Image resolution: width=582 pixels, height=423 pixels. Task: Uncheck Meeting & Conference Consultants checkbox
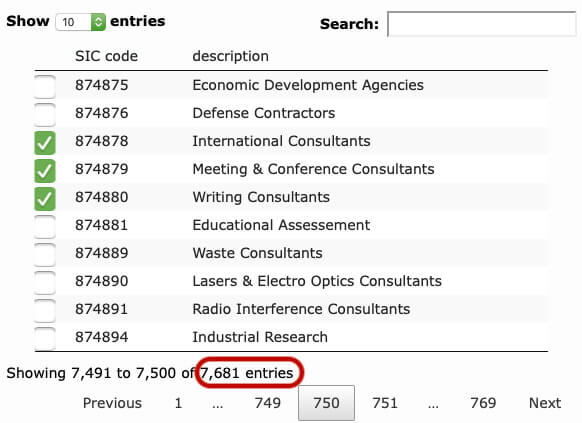point(45,171)
